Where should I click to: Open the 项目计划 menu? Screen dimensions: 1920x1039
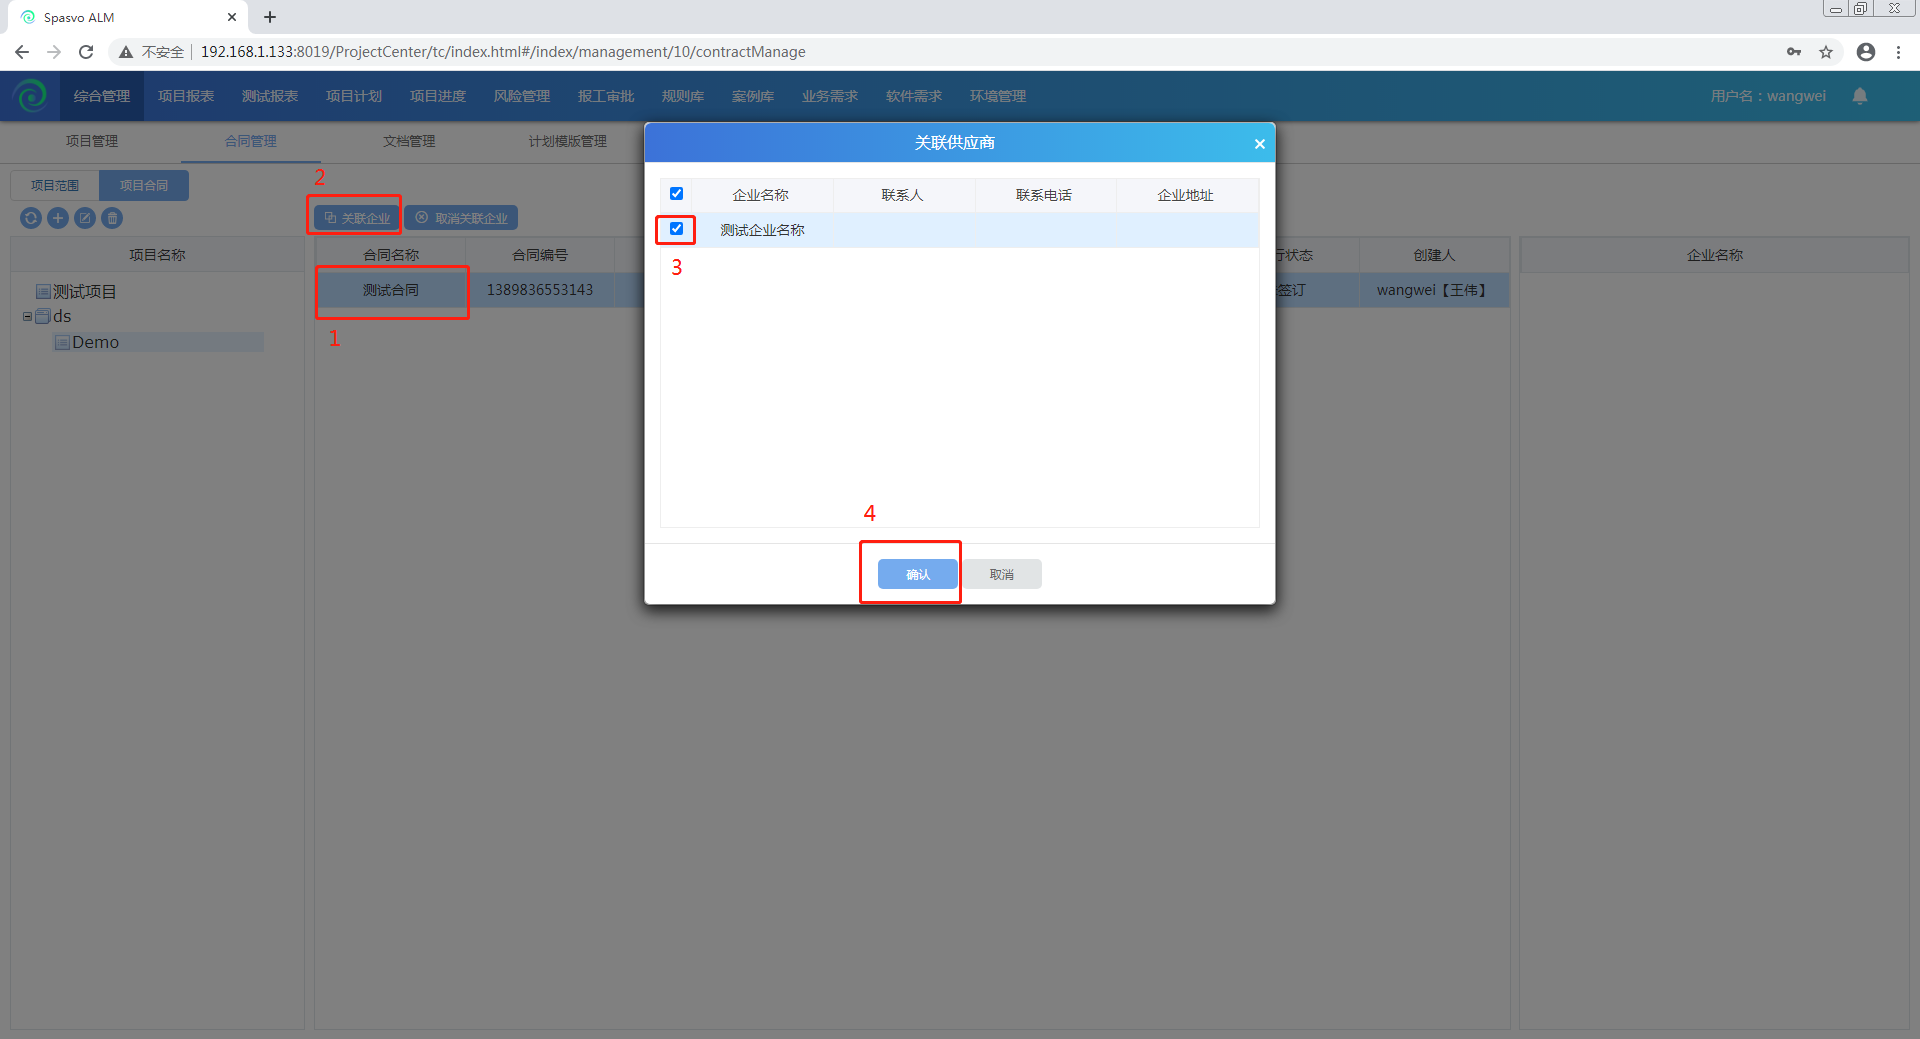coord(354,96)
